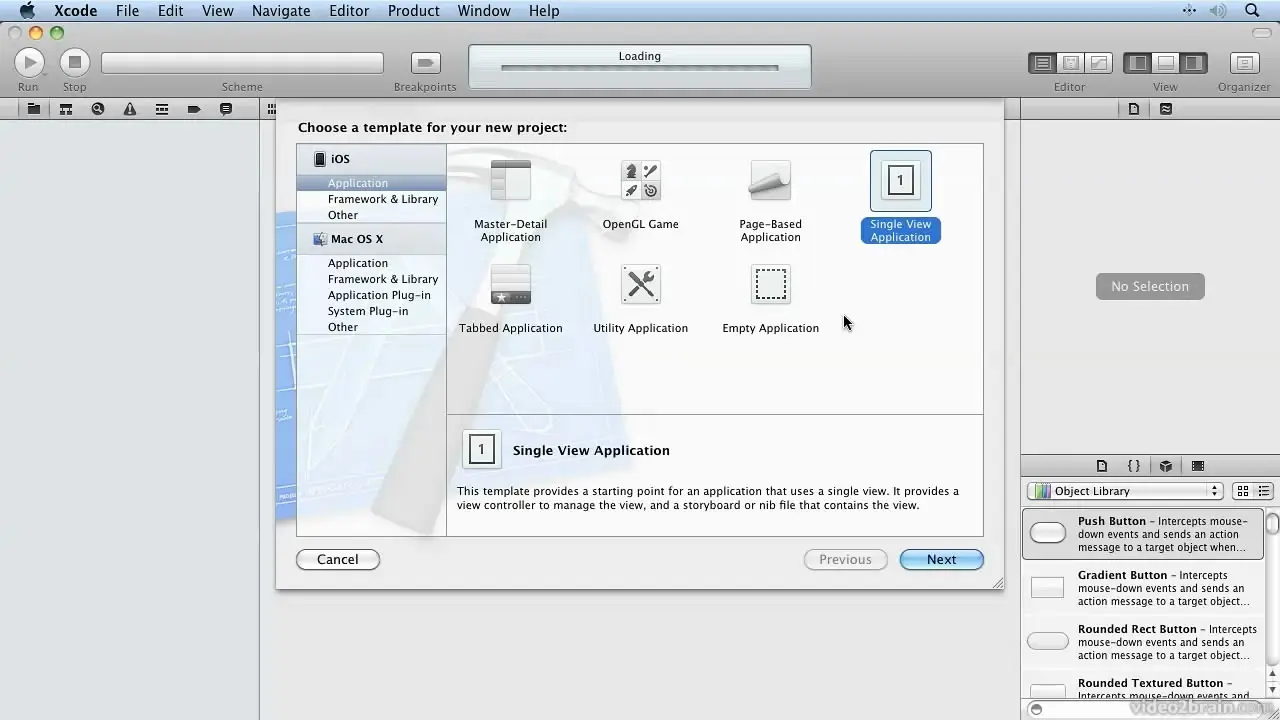Screen dimensions: 1280x720
Task: Open the Apple menu
Action: [x=27, y=11]
